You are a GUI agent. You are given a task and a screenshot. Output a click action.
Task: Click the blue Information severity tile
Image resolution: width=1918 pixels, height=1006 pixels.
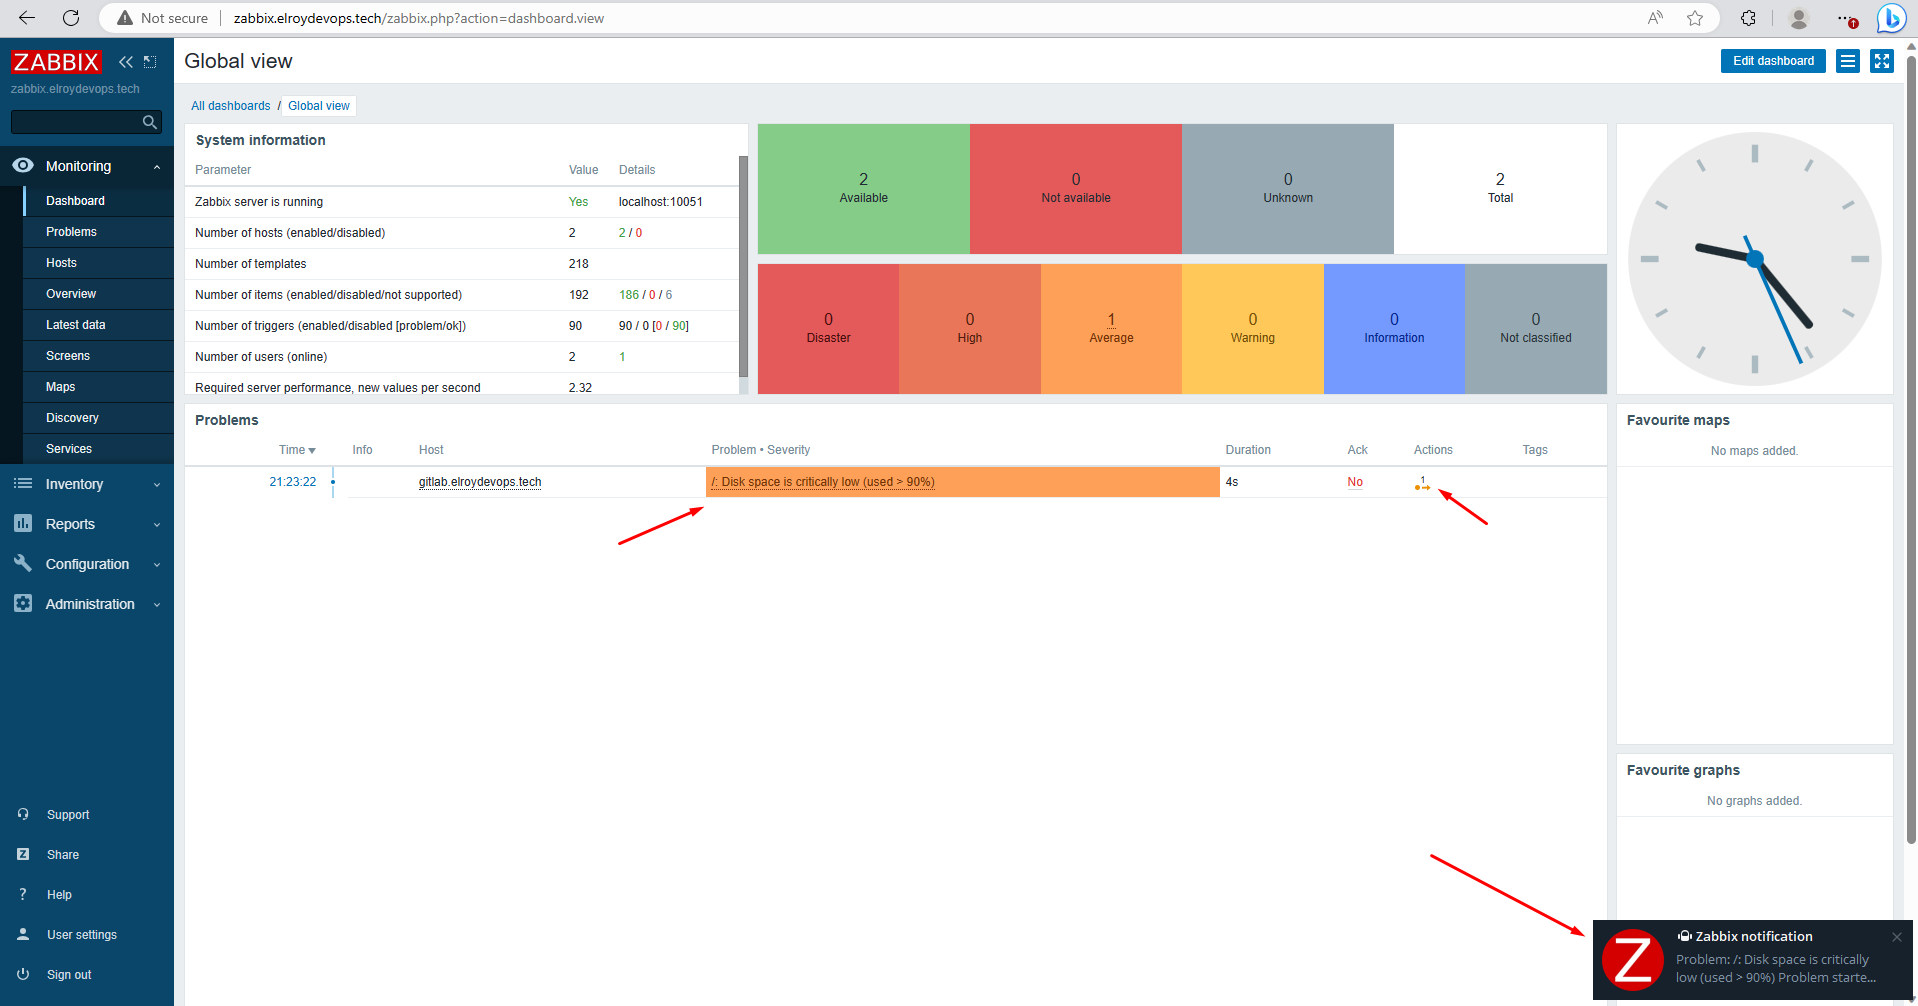tap(1394, 329)
